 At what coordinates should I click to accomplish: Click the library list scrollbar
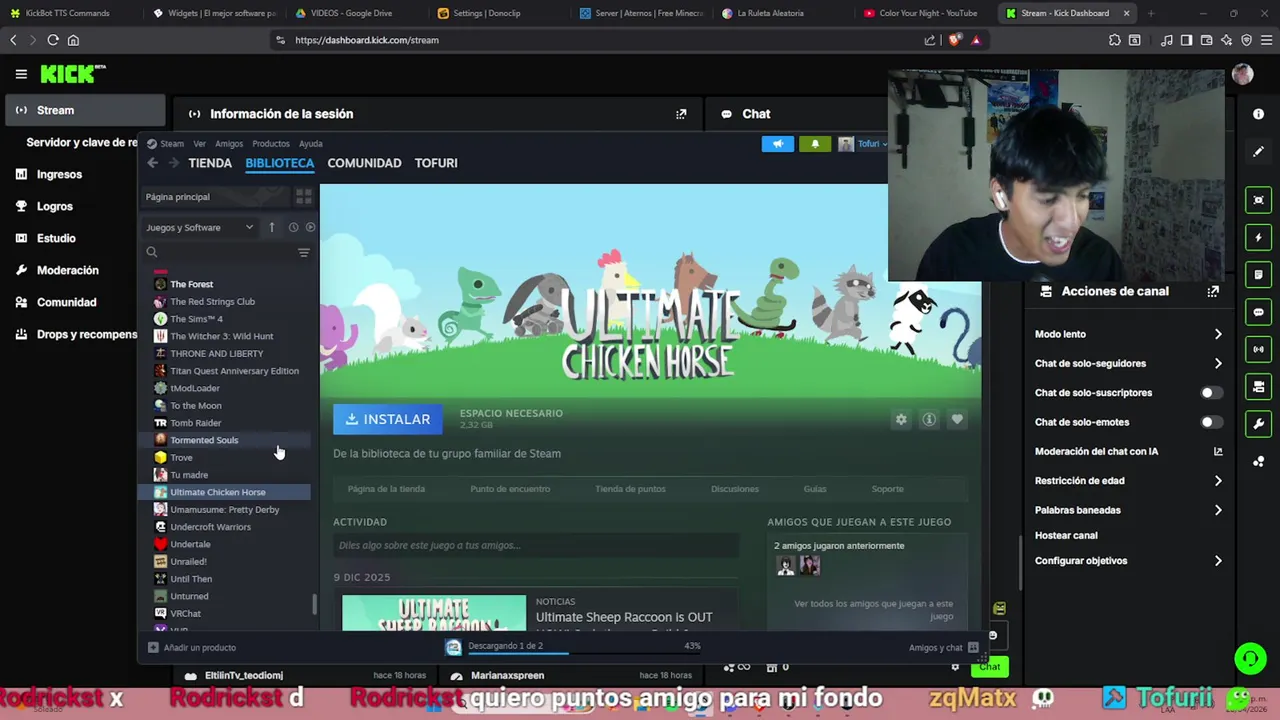coord(315,604)
